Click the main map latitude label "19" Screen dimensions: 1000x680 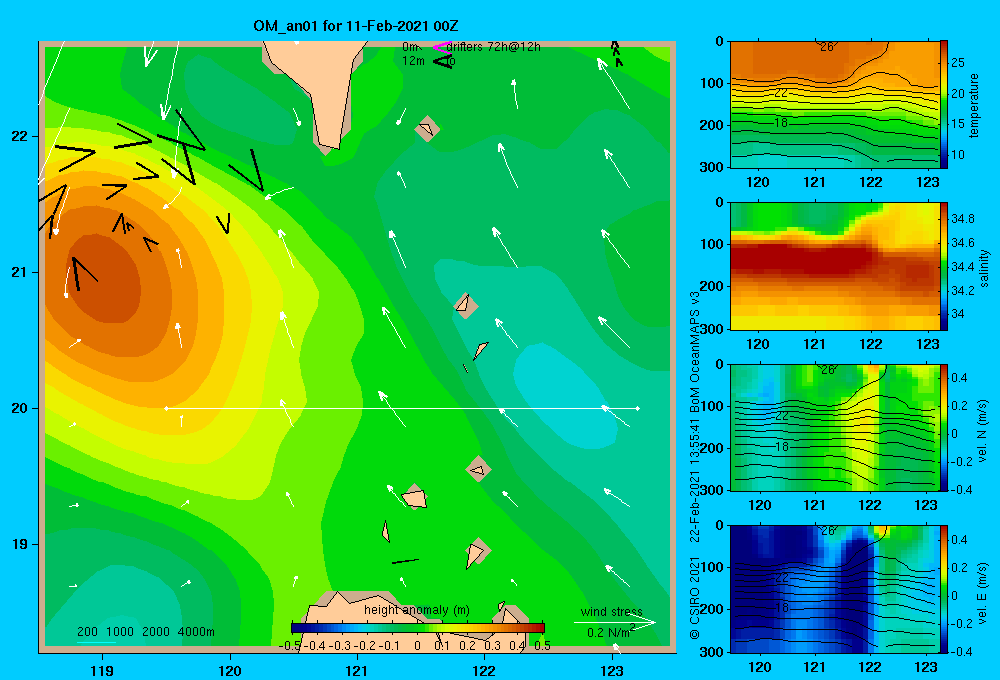[x=19, y=544]
